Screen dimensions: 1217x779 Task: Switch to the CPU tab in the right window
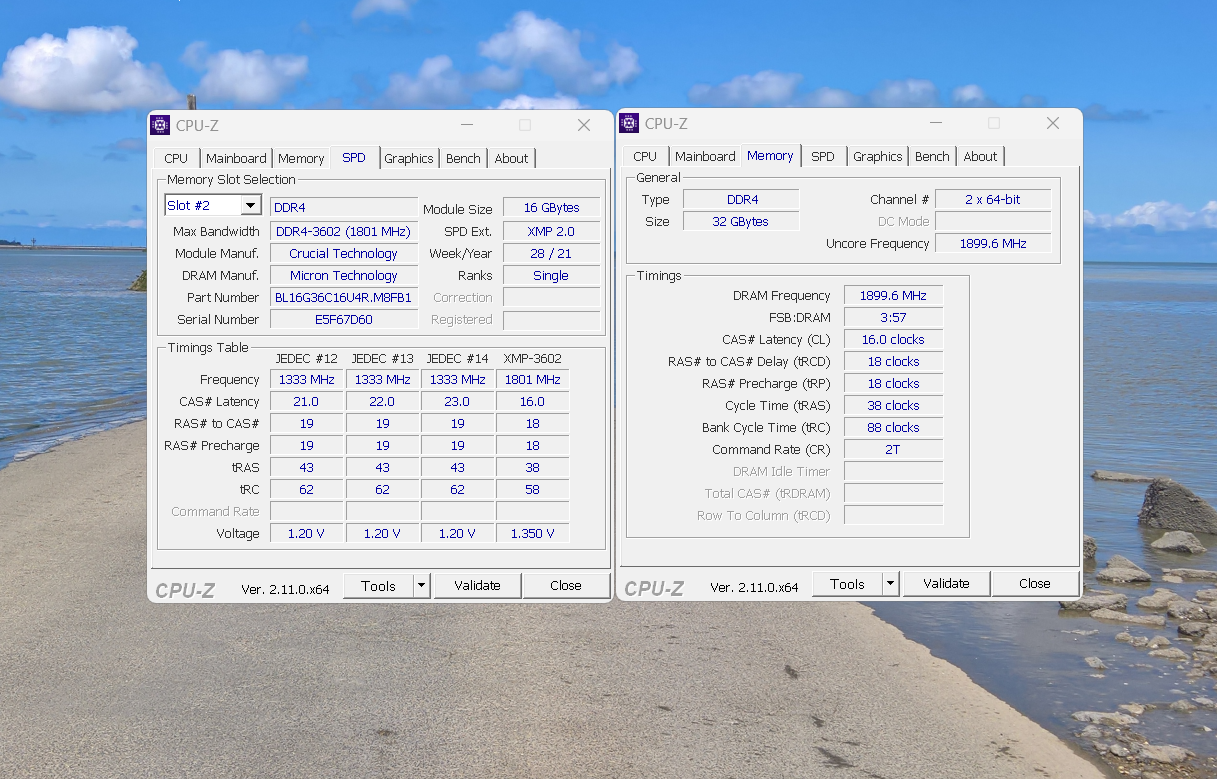coord(645,155)
